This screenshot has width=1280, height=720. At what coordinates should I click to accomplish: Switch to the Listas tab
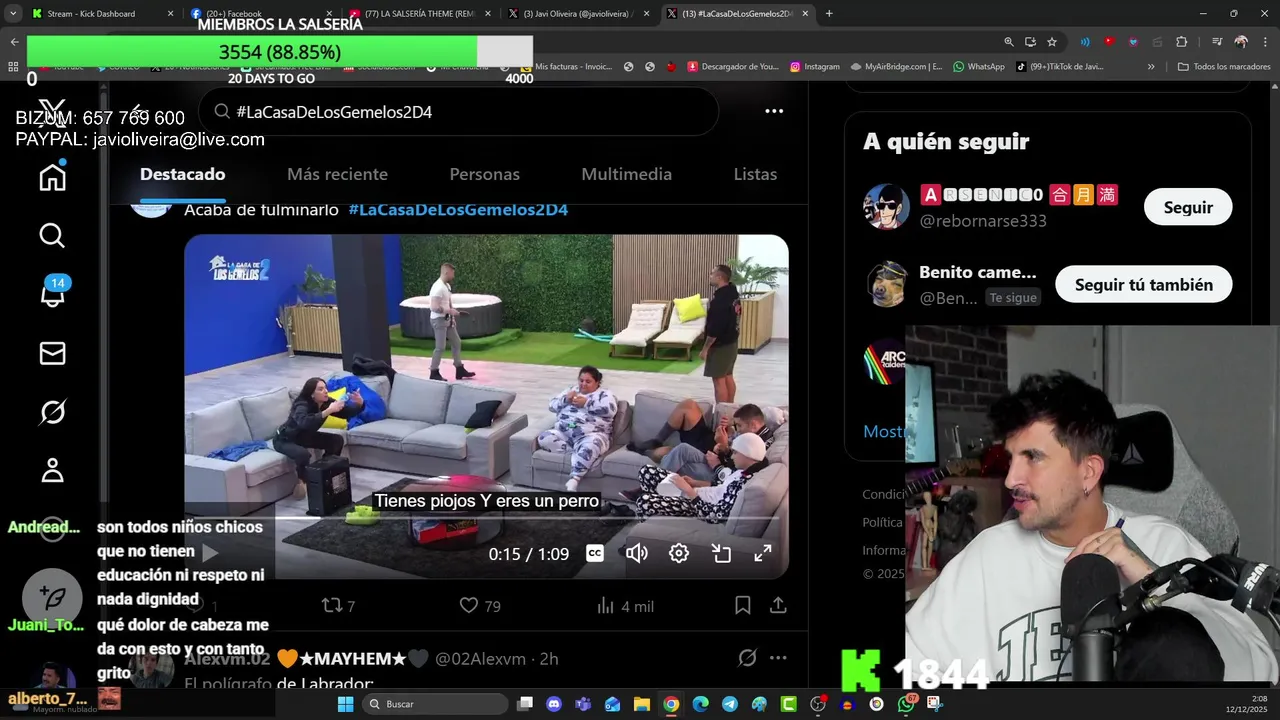755,174
